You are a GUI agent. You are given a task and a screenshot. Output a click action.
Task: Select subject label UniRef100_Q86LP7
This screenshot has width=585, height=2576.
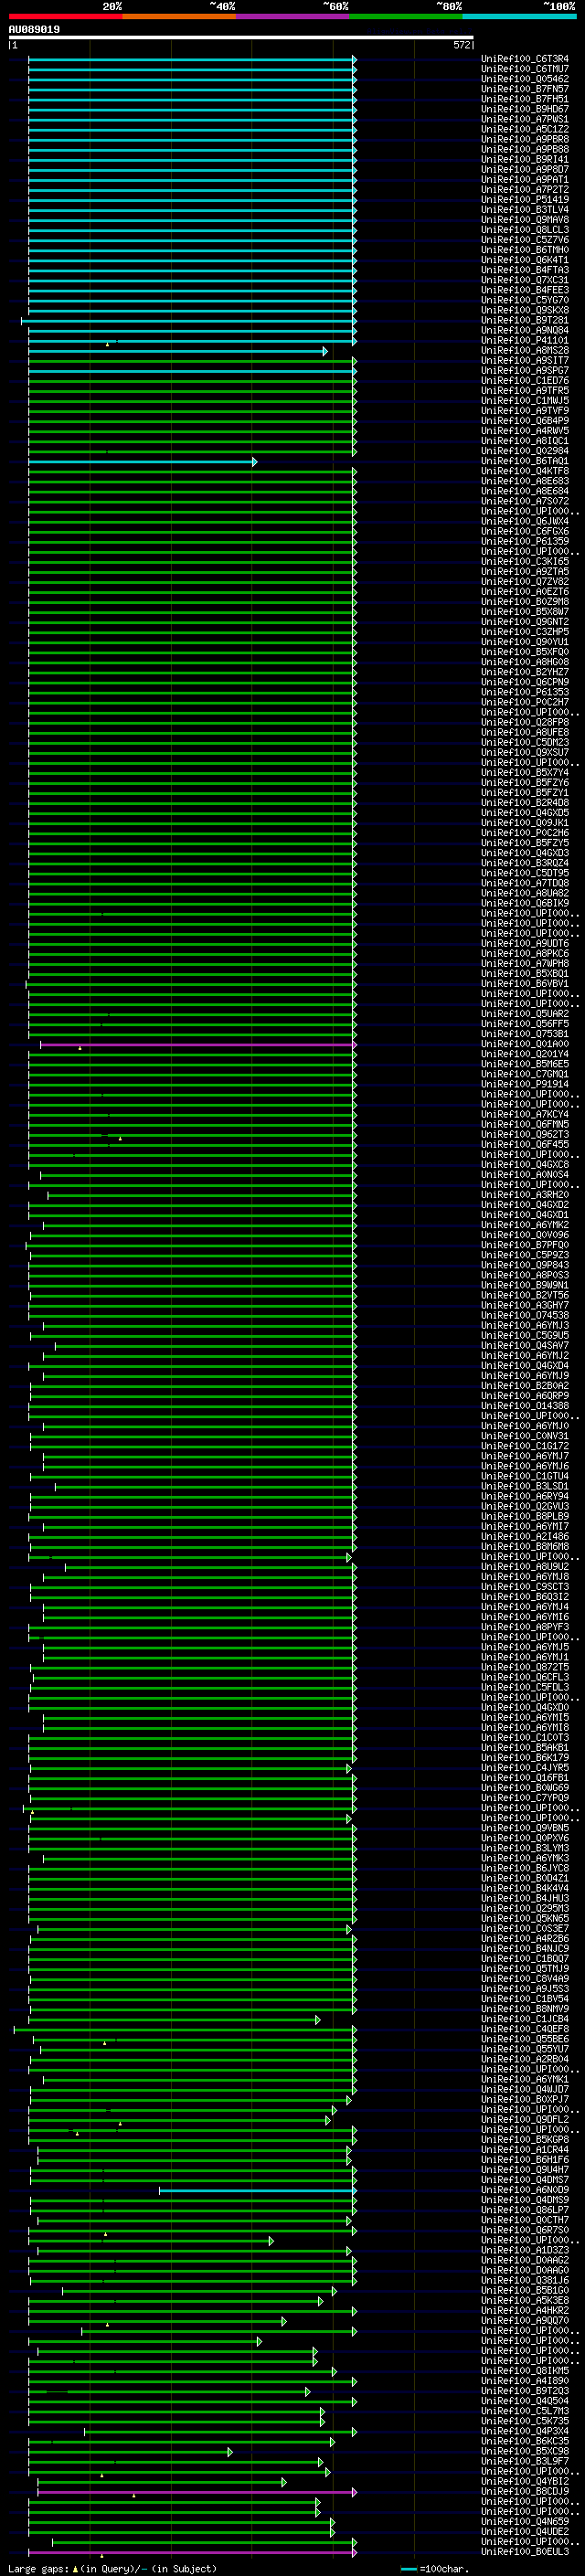click(525, 2210)
